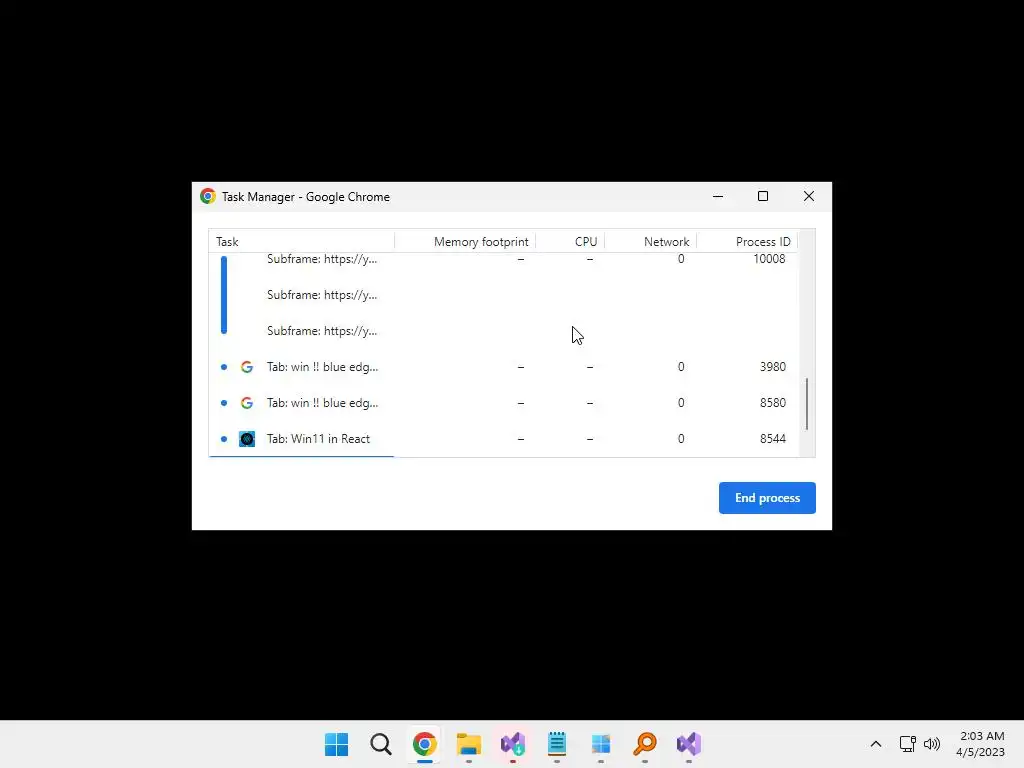The width and height of the screenshot is (1024, 768).
Task: Open the Notepad taskbar icon
Action: click(x=557, y=744)
